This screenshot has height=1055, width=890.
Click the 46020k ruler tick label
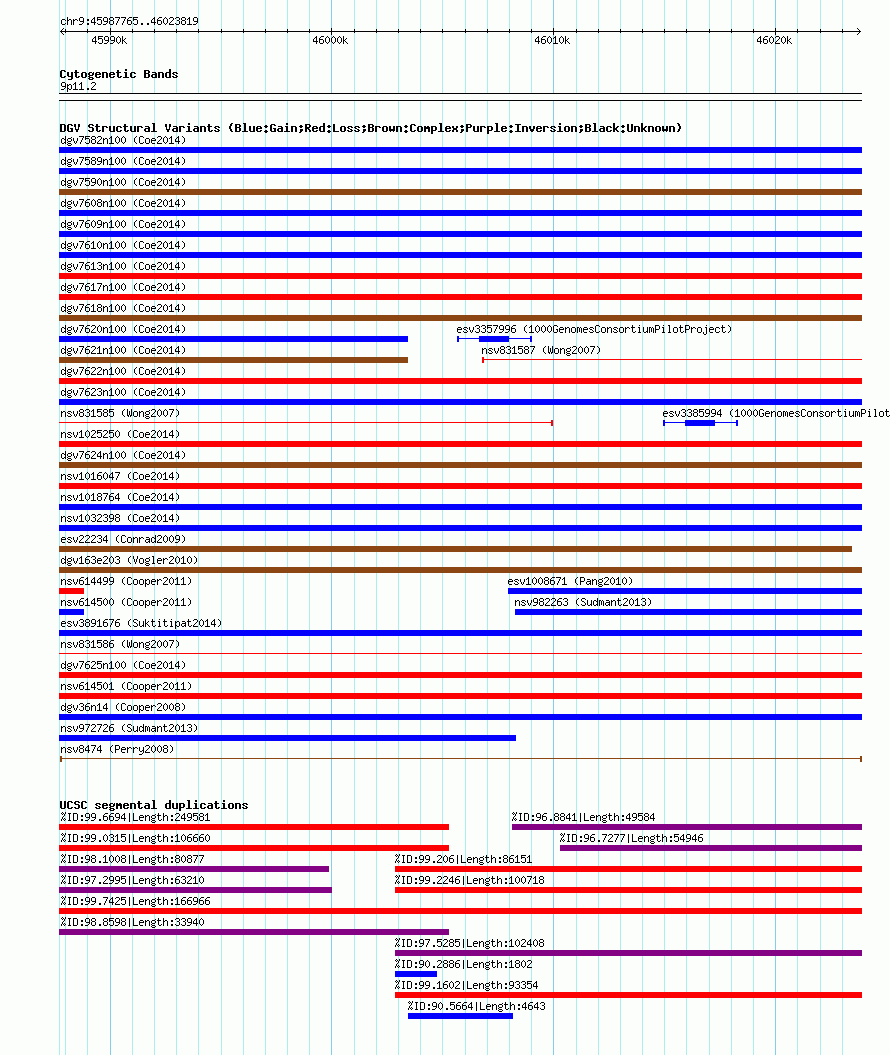[774, 40]
